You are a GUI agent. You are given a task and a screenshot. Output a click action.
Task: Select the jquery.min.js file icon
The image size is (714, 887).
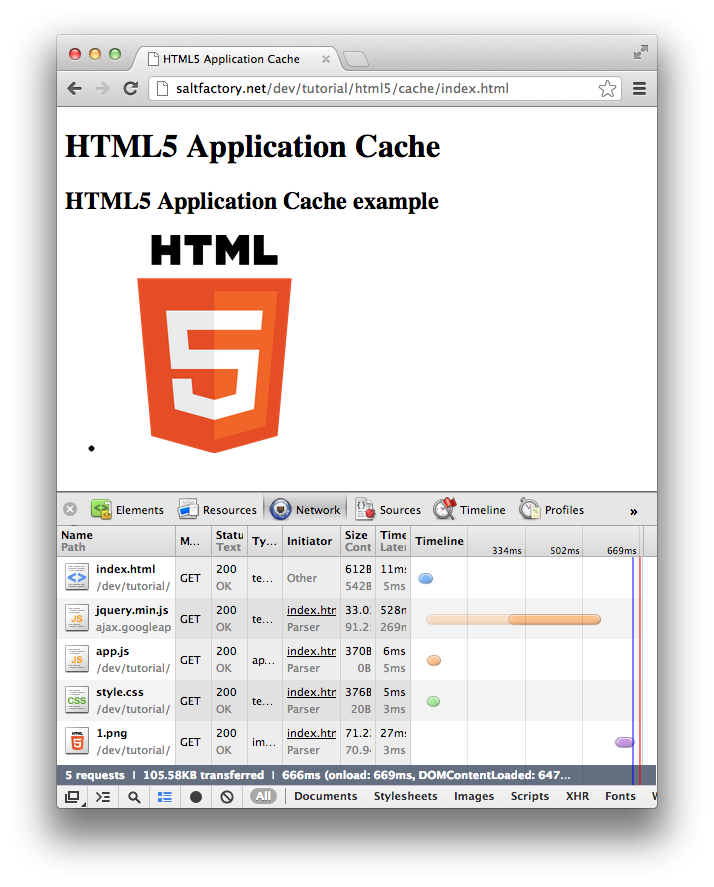pos(77,618)
